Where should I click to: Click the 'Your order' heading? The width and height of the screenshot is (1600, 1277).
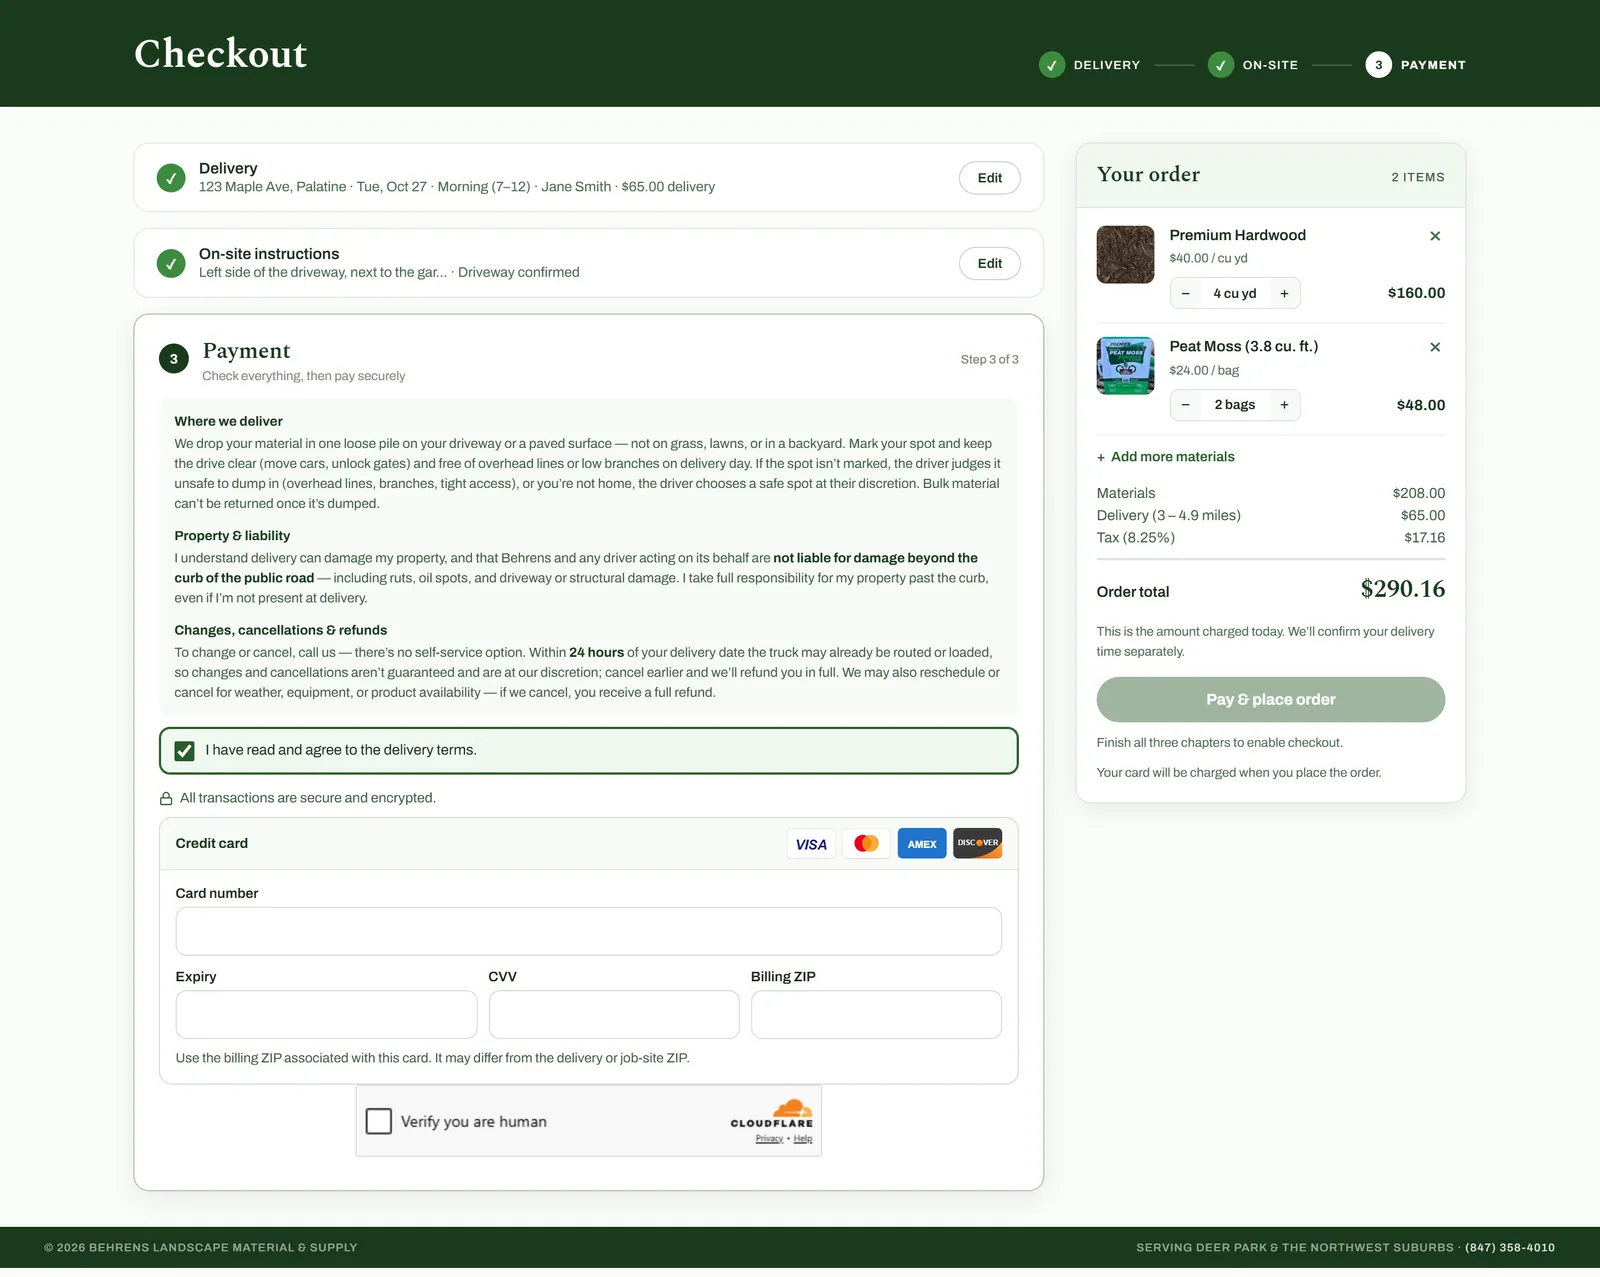point(1148,175)
